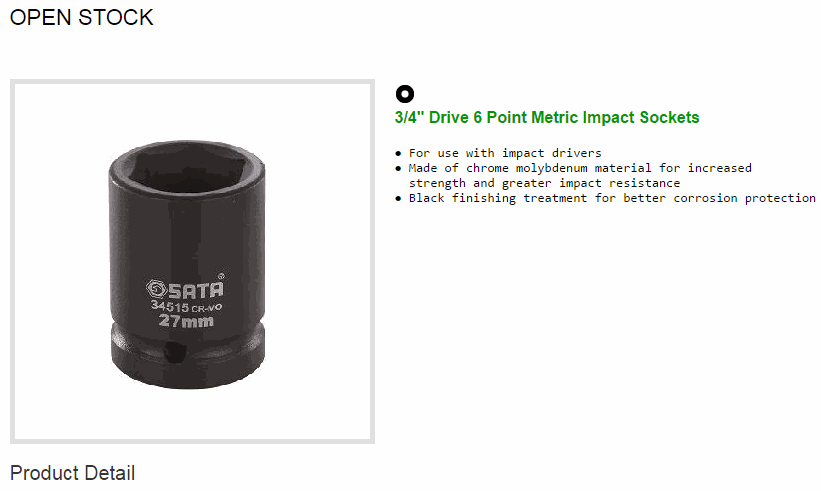Click the 'For use with impact drivers' text

(505, 153)
